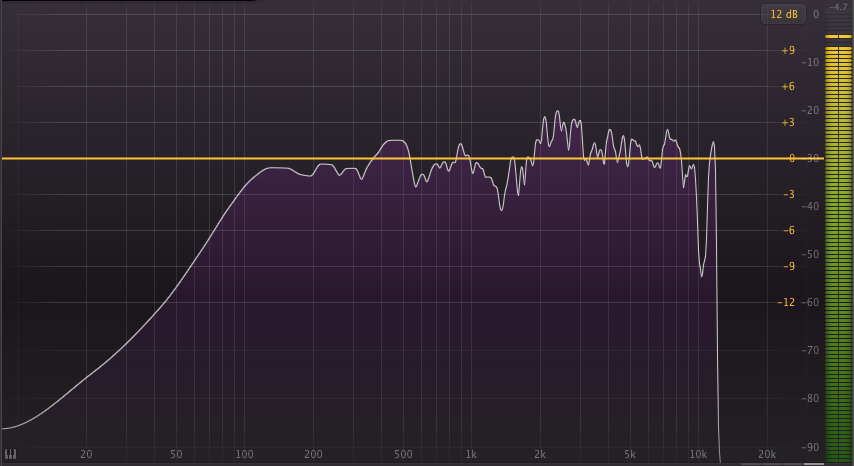The width and height of the screenshot is (854, 466).
Task: Click the gray -10 analyzer scale label
Action: (x=810, y=63)
